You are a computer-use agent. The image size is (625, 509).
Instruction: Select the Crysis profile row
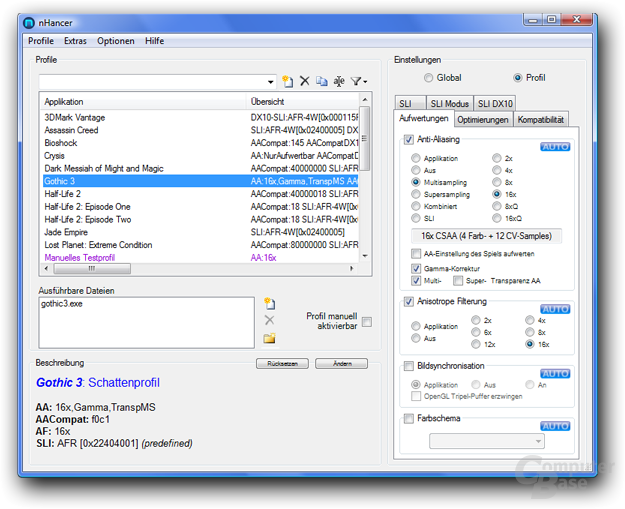pos(200,155)
